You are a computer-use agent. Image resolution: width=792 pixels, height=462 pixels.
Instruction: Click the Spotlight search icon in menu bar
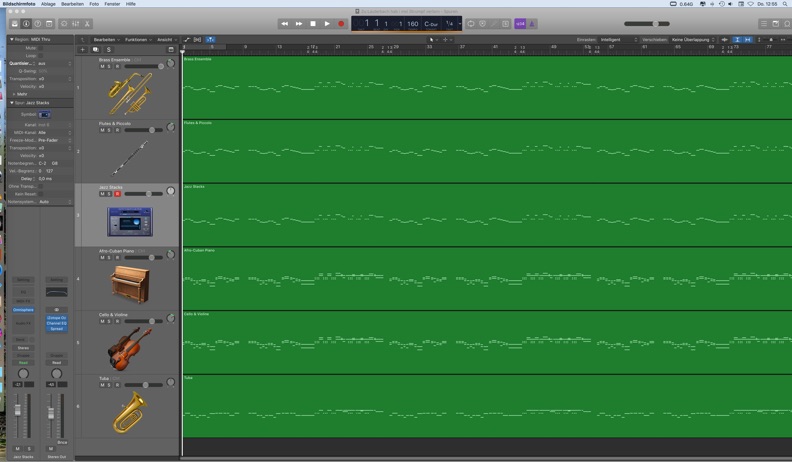pos(785,4)
